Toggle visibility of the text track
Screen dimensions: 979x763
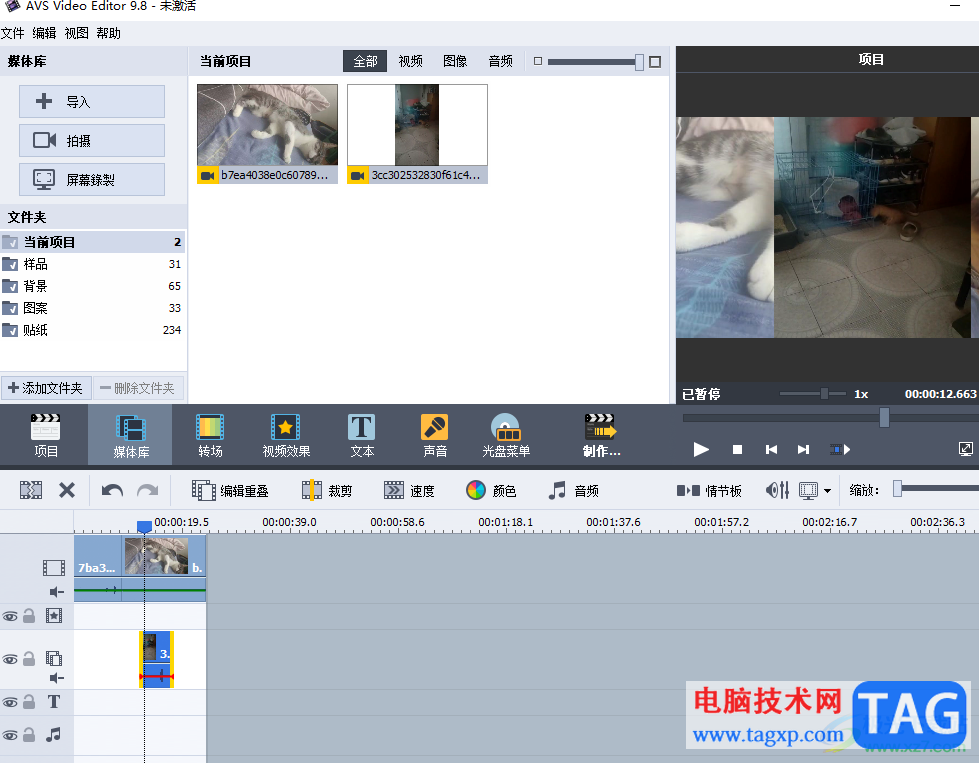click(x=10, y=702)
